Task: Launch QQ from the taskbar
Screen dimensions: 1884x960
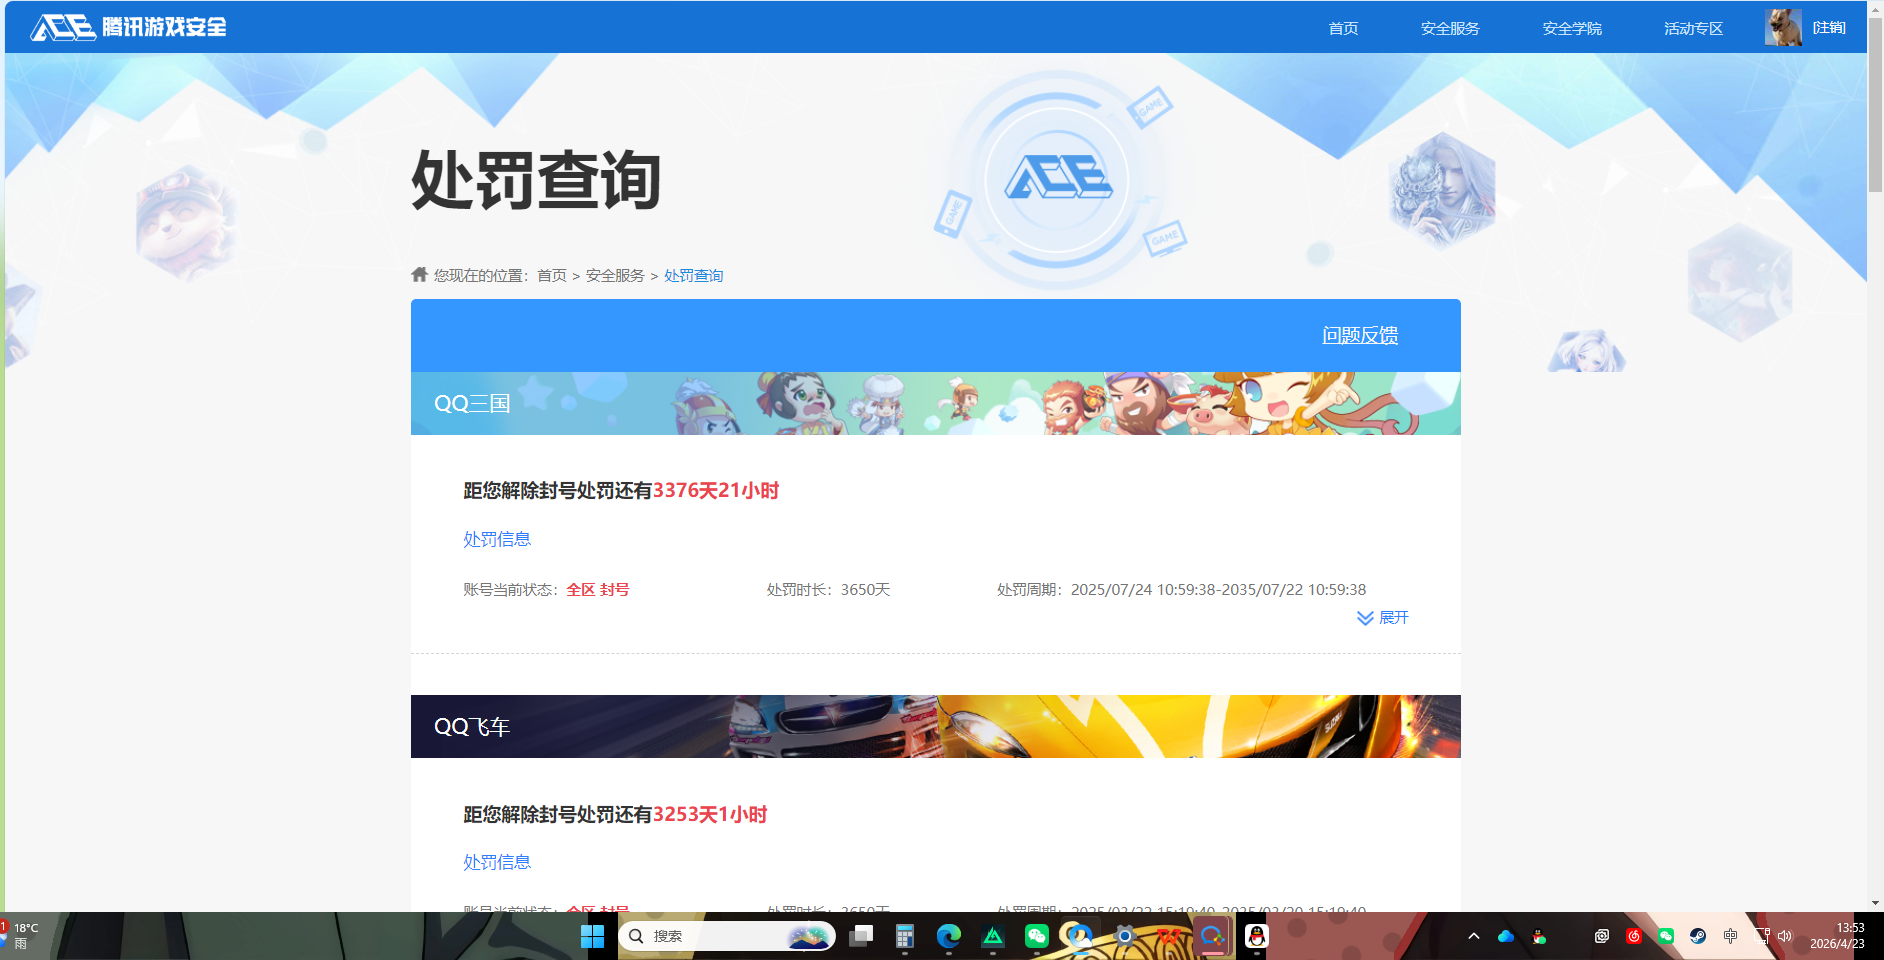Action: pos(1257,937)
